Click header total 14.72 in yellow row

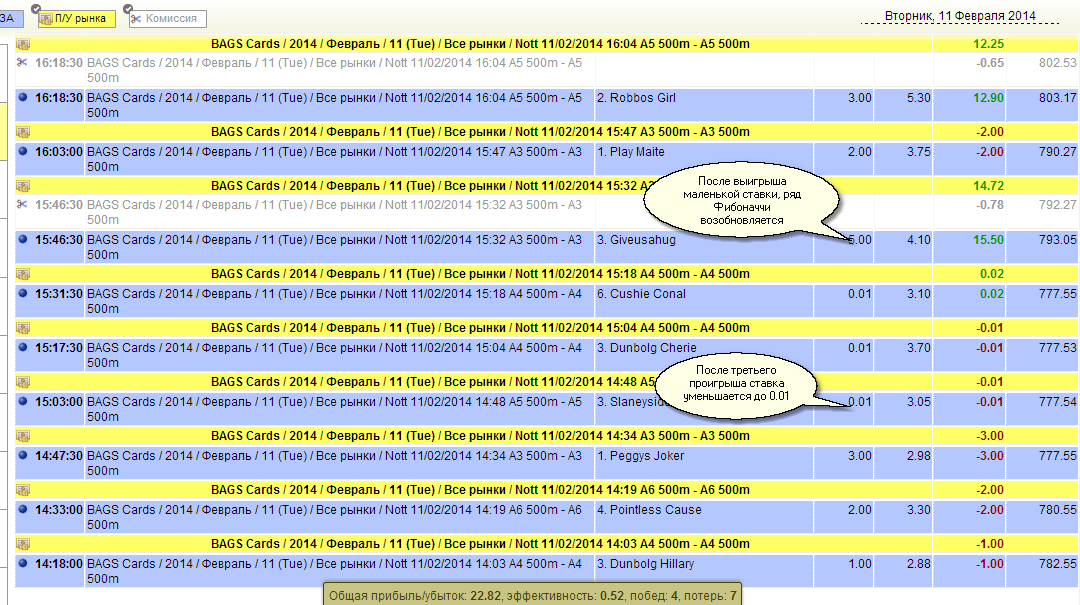click(x=988, y=186)
